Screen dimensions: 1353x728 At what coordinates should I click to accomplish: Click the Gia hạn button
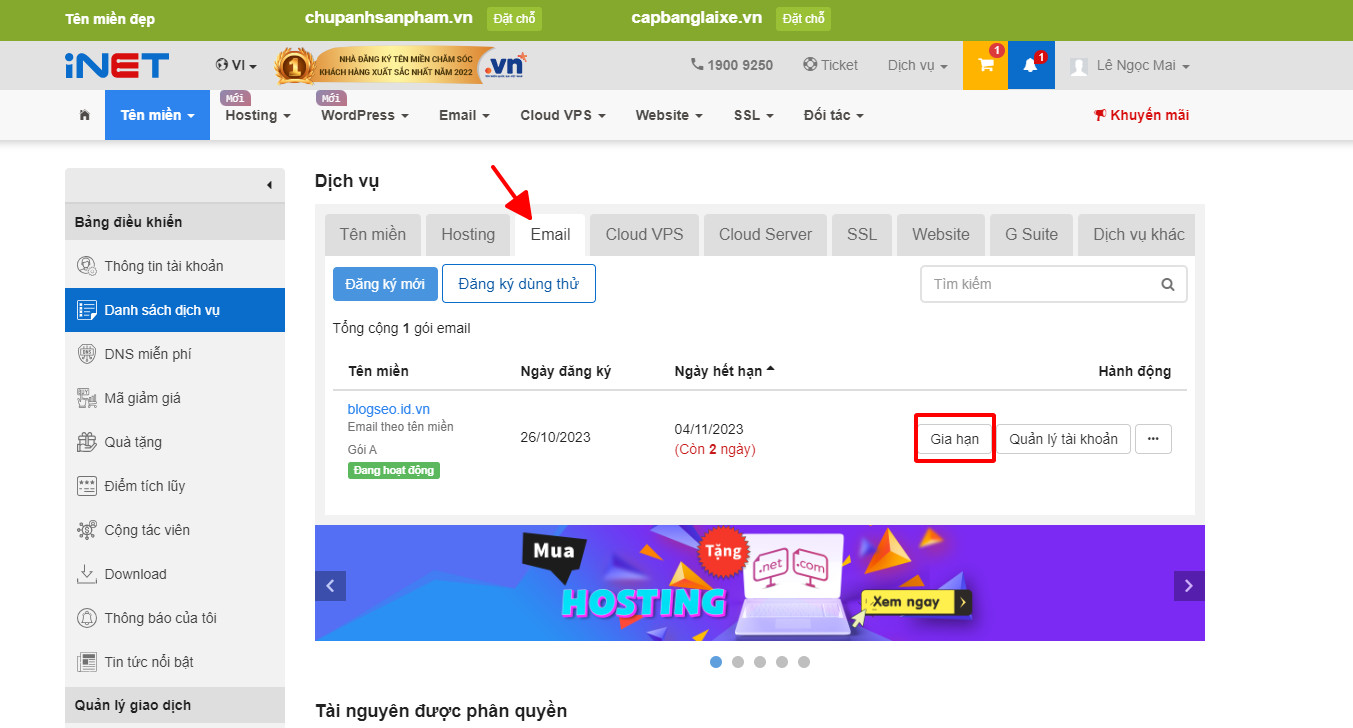(x=955, y=439)
